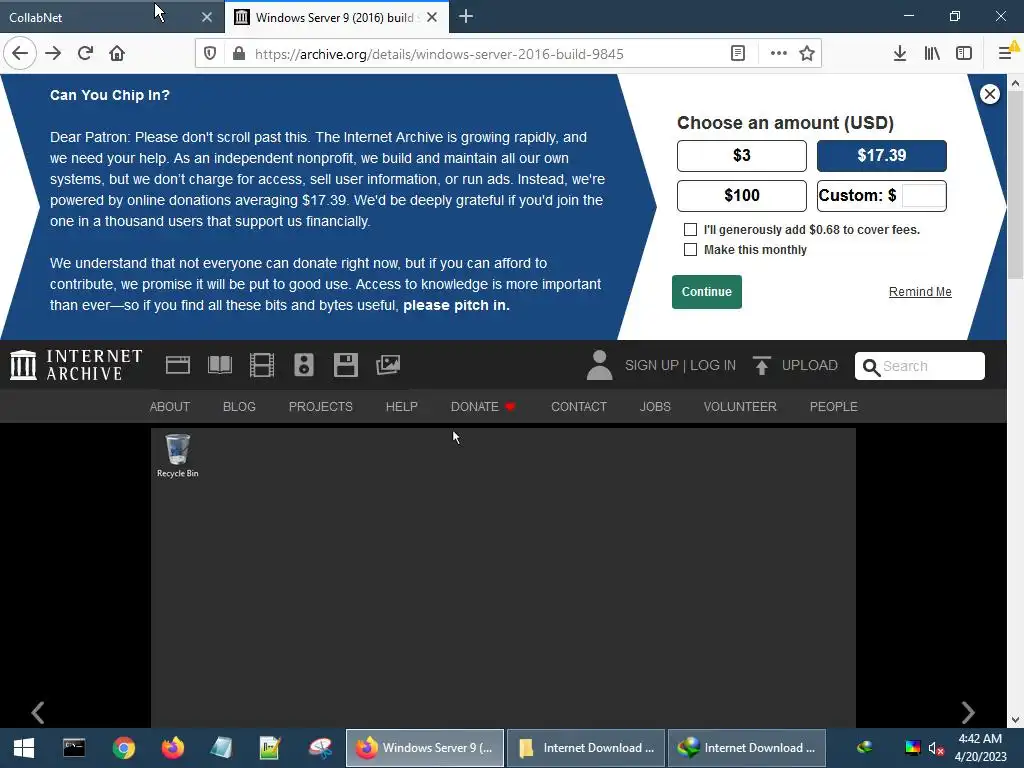
Task: Open the Firefox downloads panel
Action: click(x=900, y=54)
